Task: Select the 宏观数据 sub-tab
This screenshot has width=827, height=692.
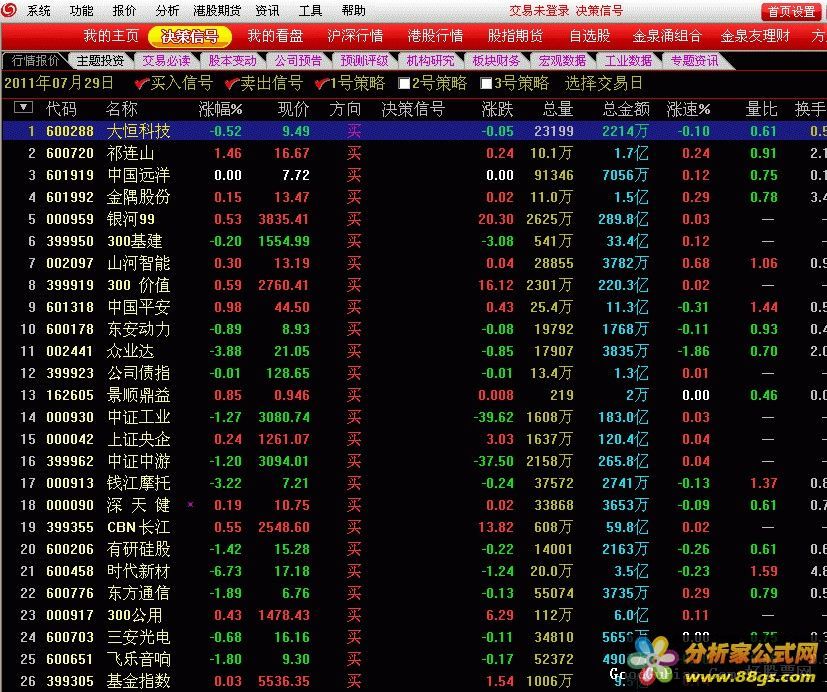Action: point(562,61)
